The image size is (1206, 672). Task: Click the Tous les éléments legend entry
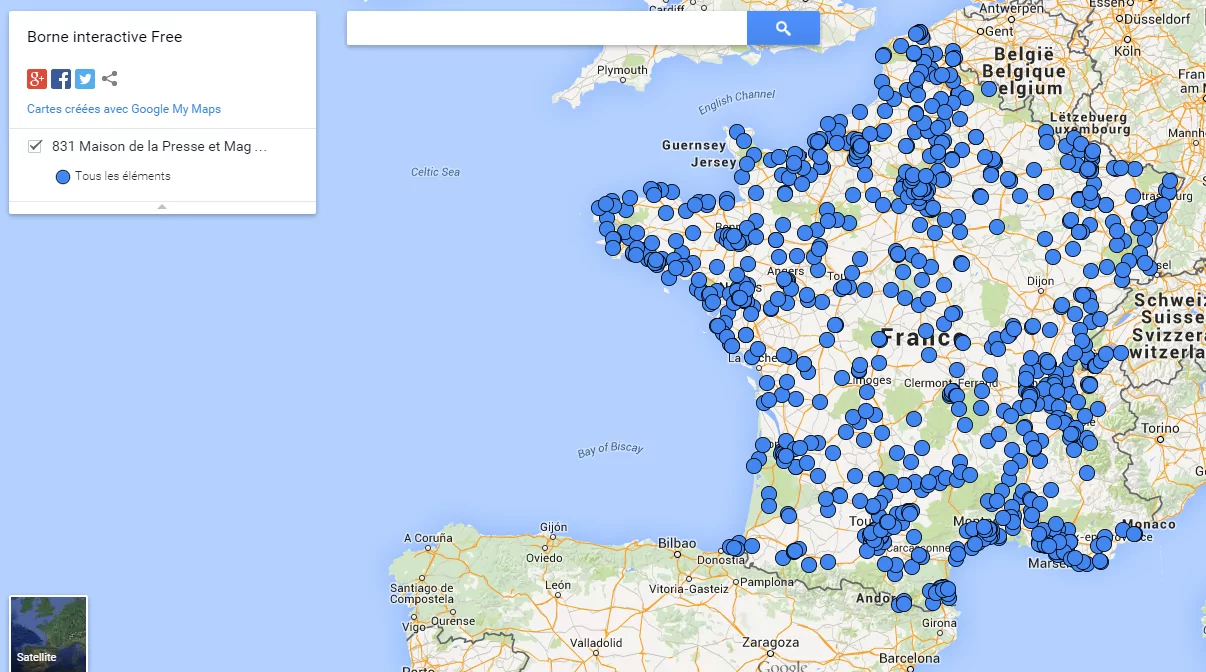click(x=122, y=176)
